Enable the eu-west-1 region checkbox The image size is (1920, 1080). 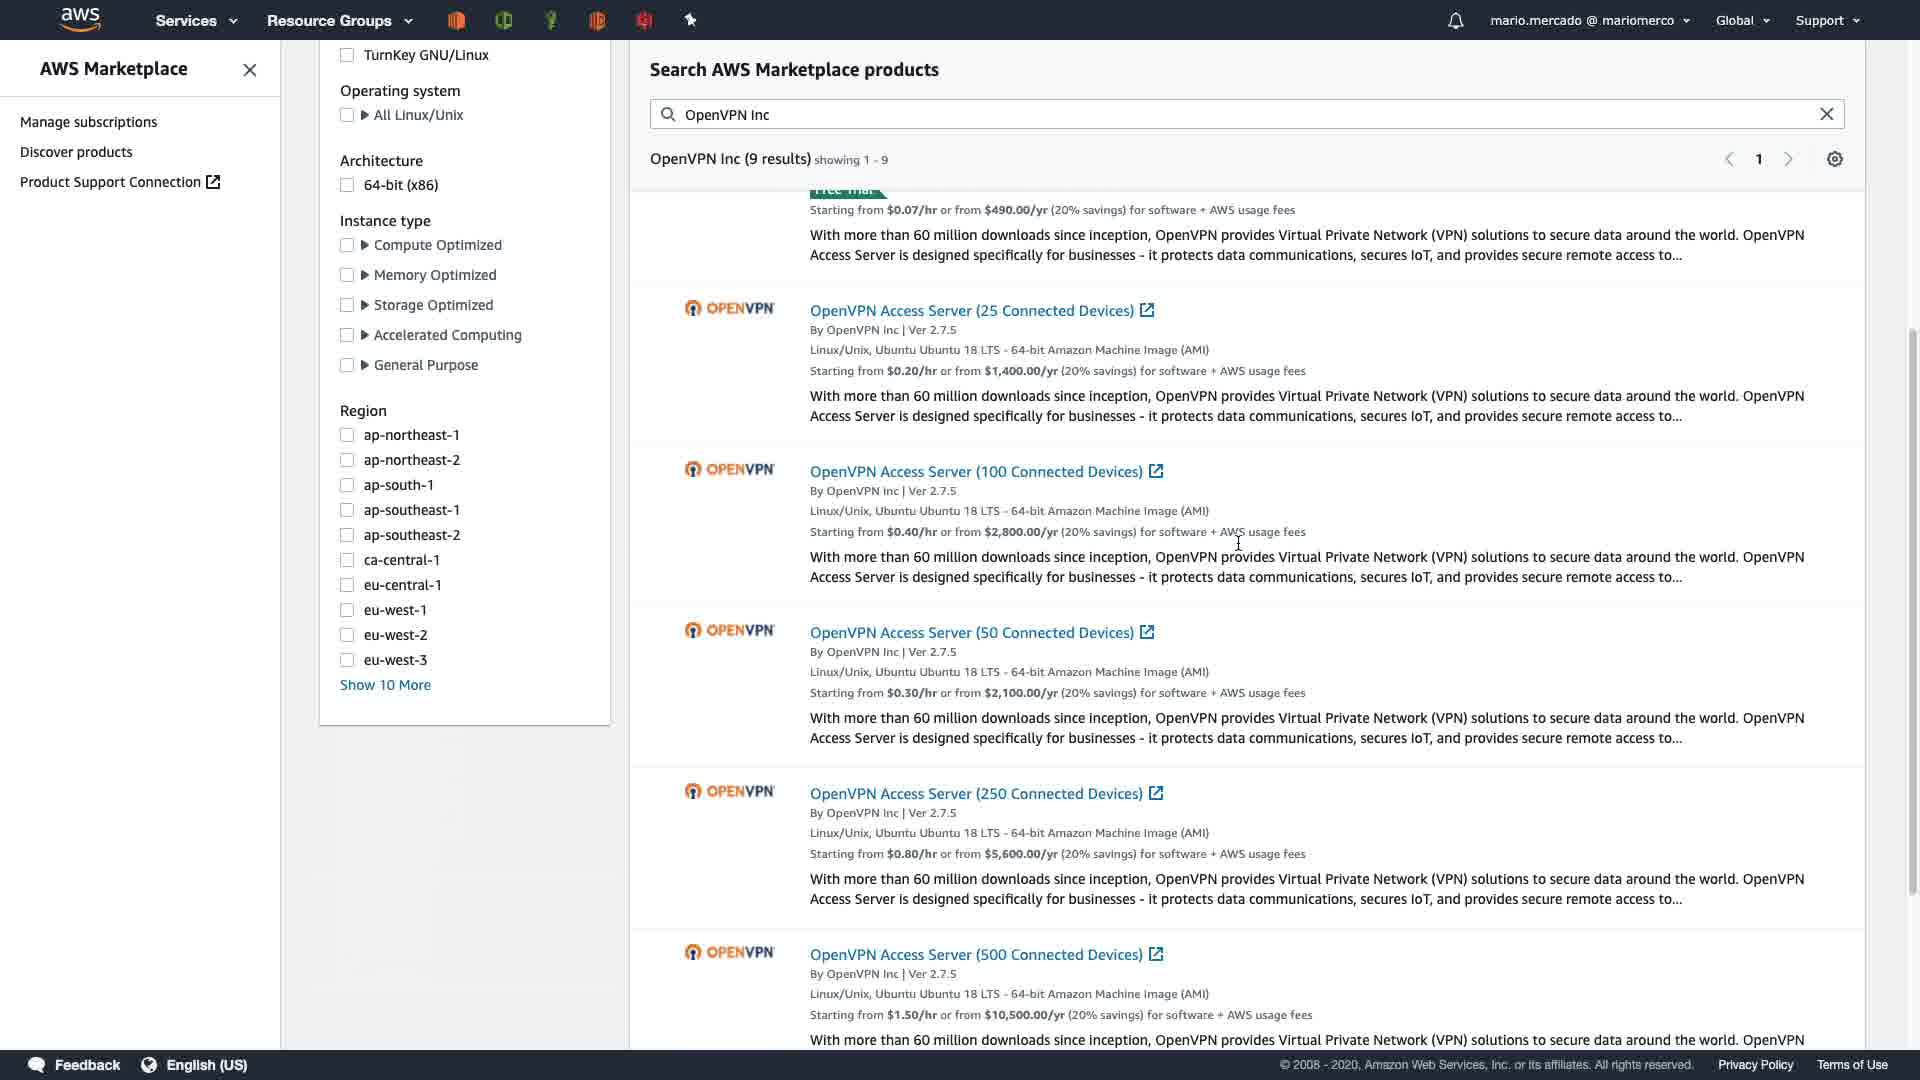pos(347,610)
